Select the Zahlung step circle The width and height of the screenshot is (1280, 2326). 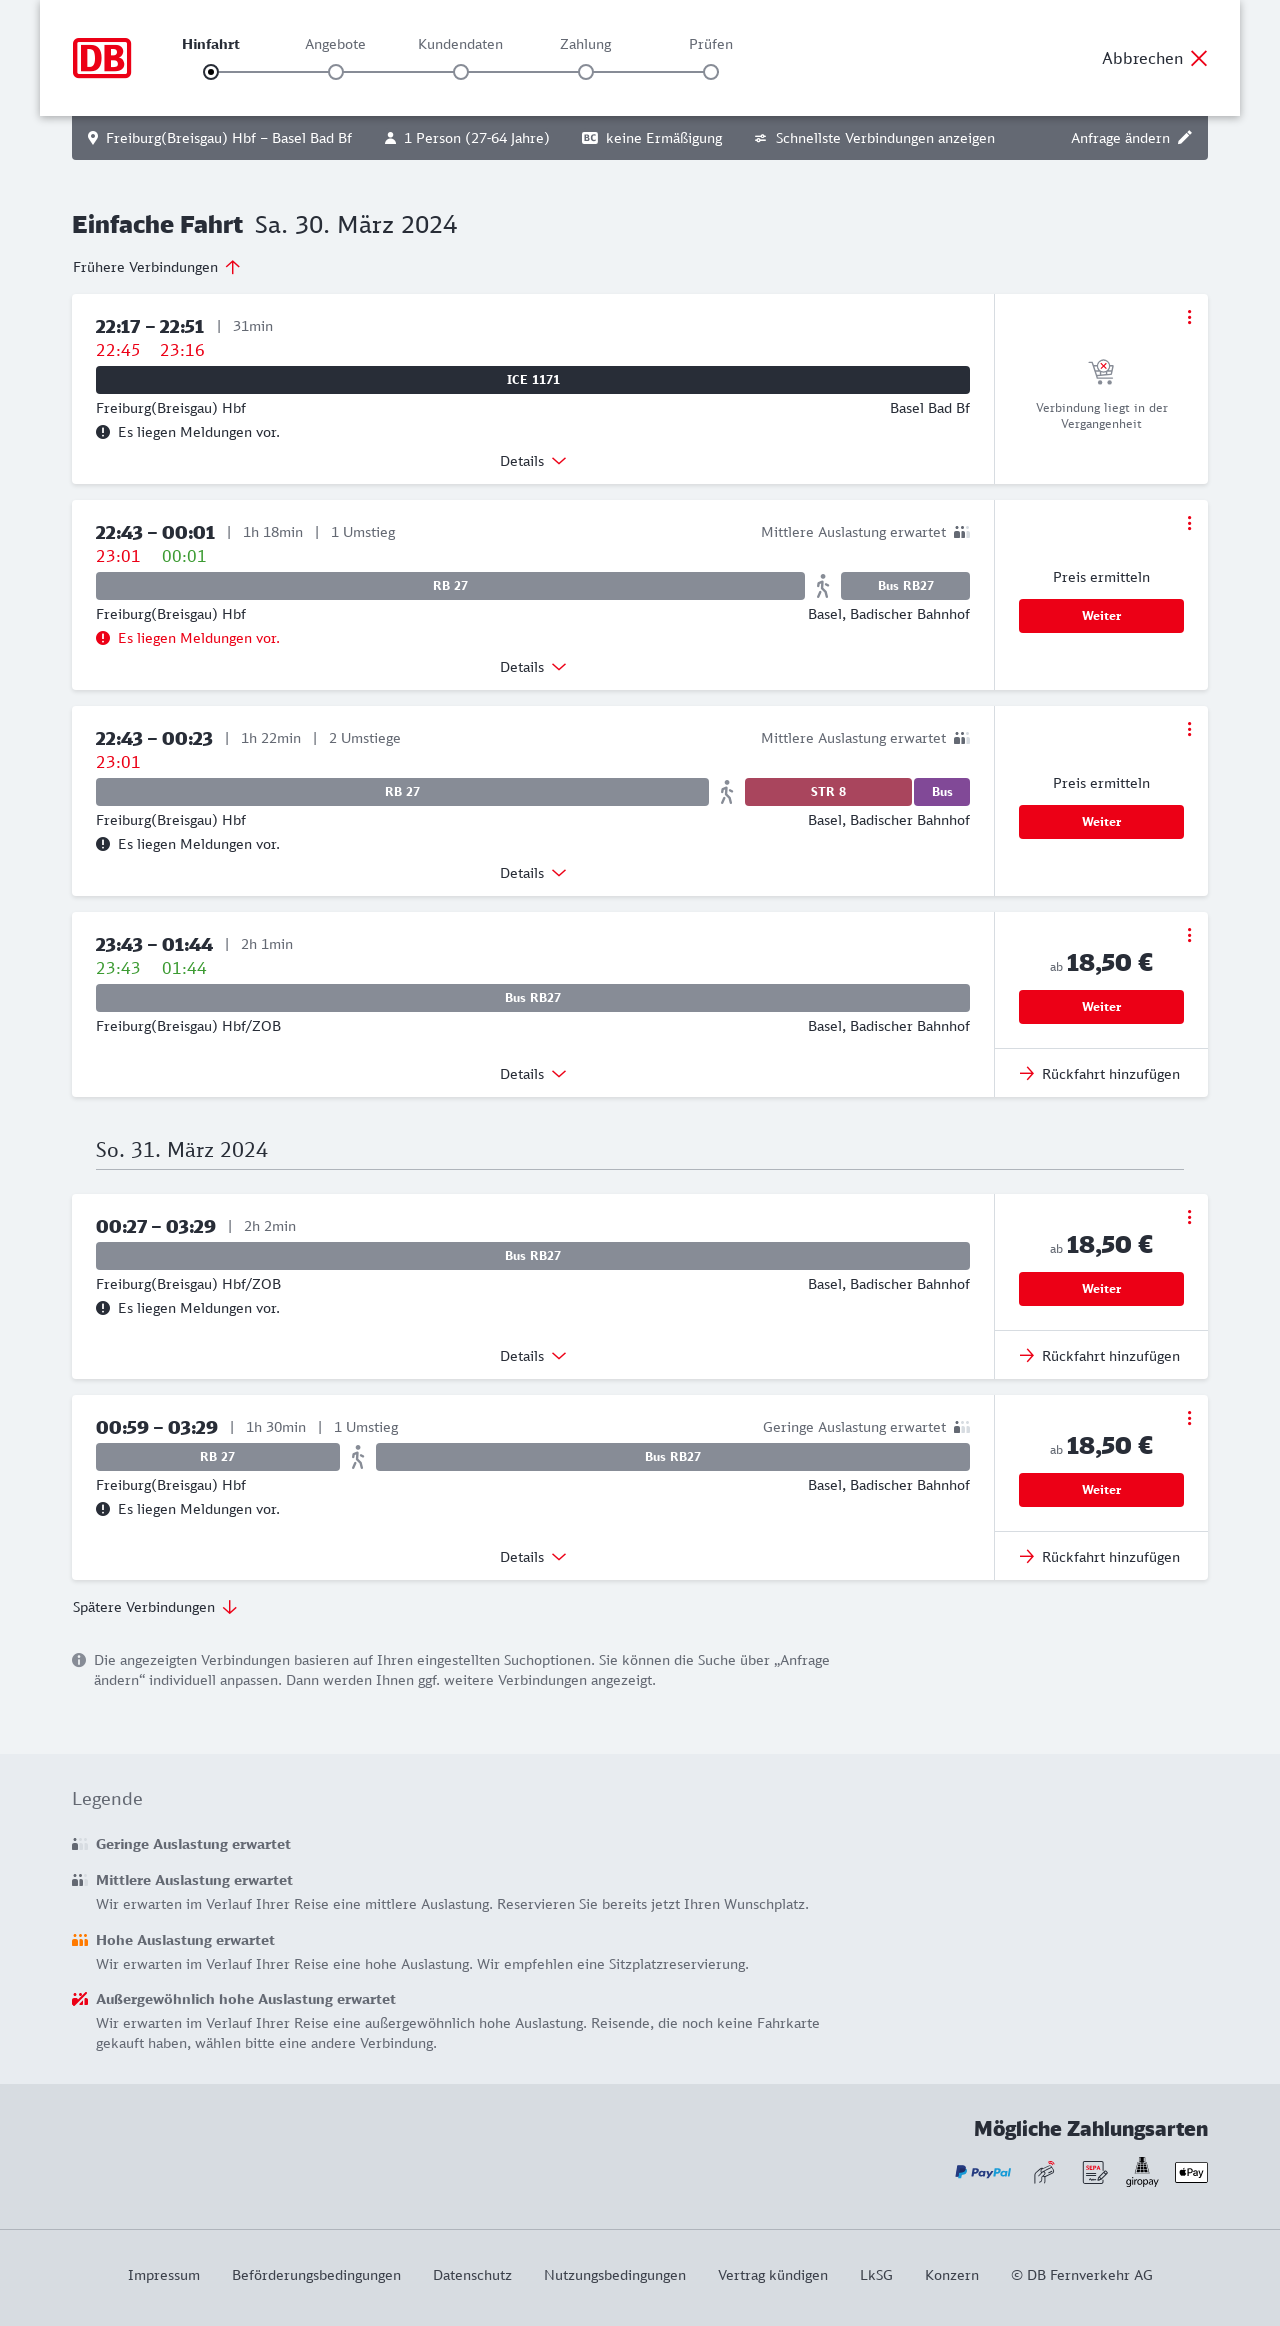coord(586,72)
